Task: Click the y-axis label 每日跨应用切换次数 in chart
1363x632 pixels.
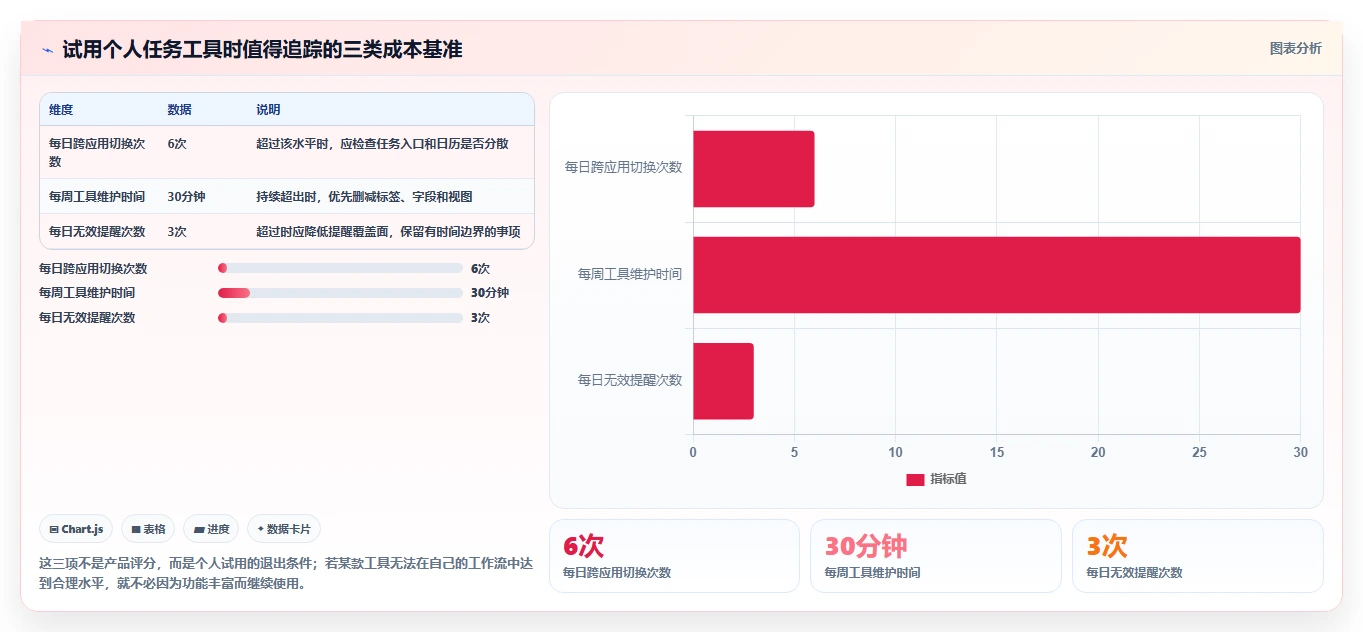Action: pos(624,168)
